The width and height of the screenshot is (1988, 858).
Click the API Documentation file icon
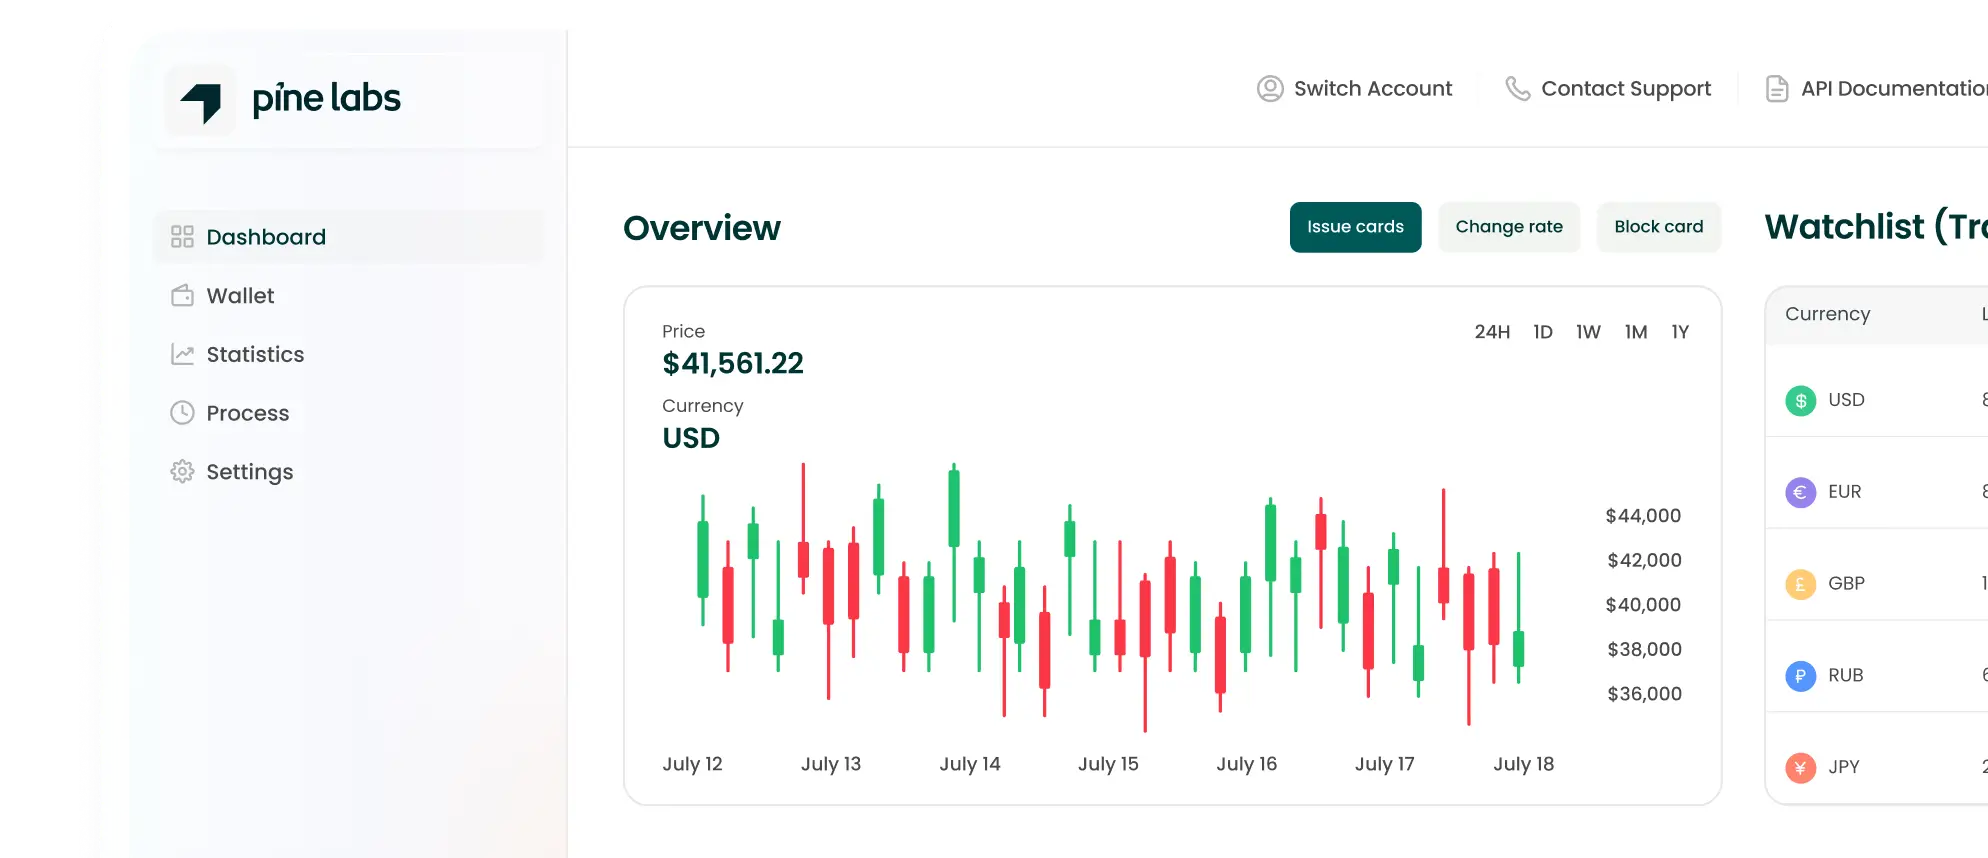click(1777, 89)
